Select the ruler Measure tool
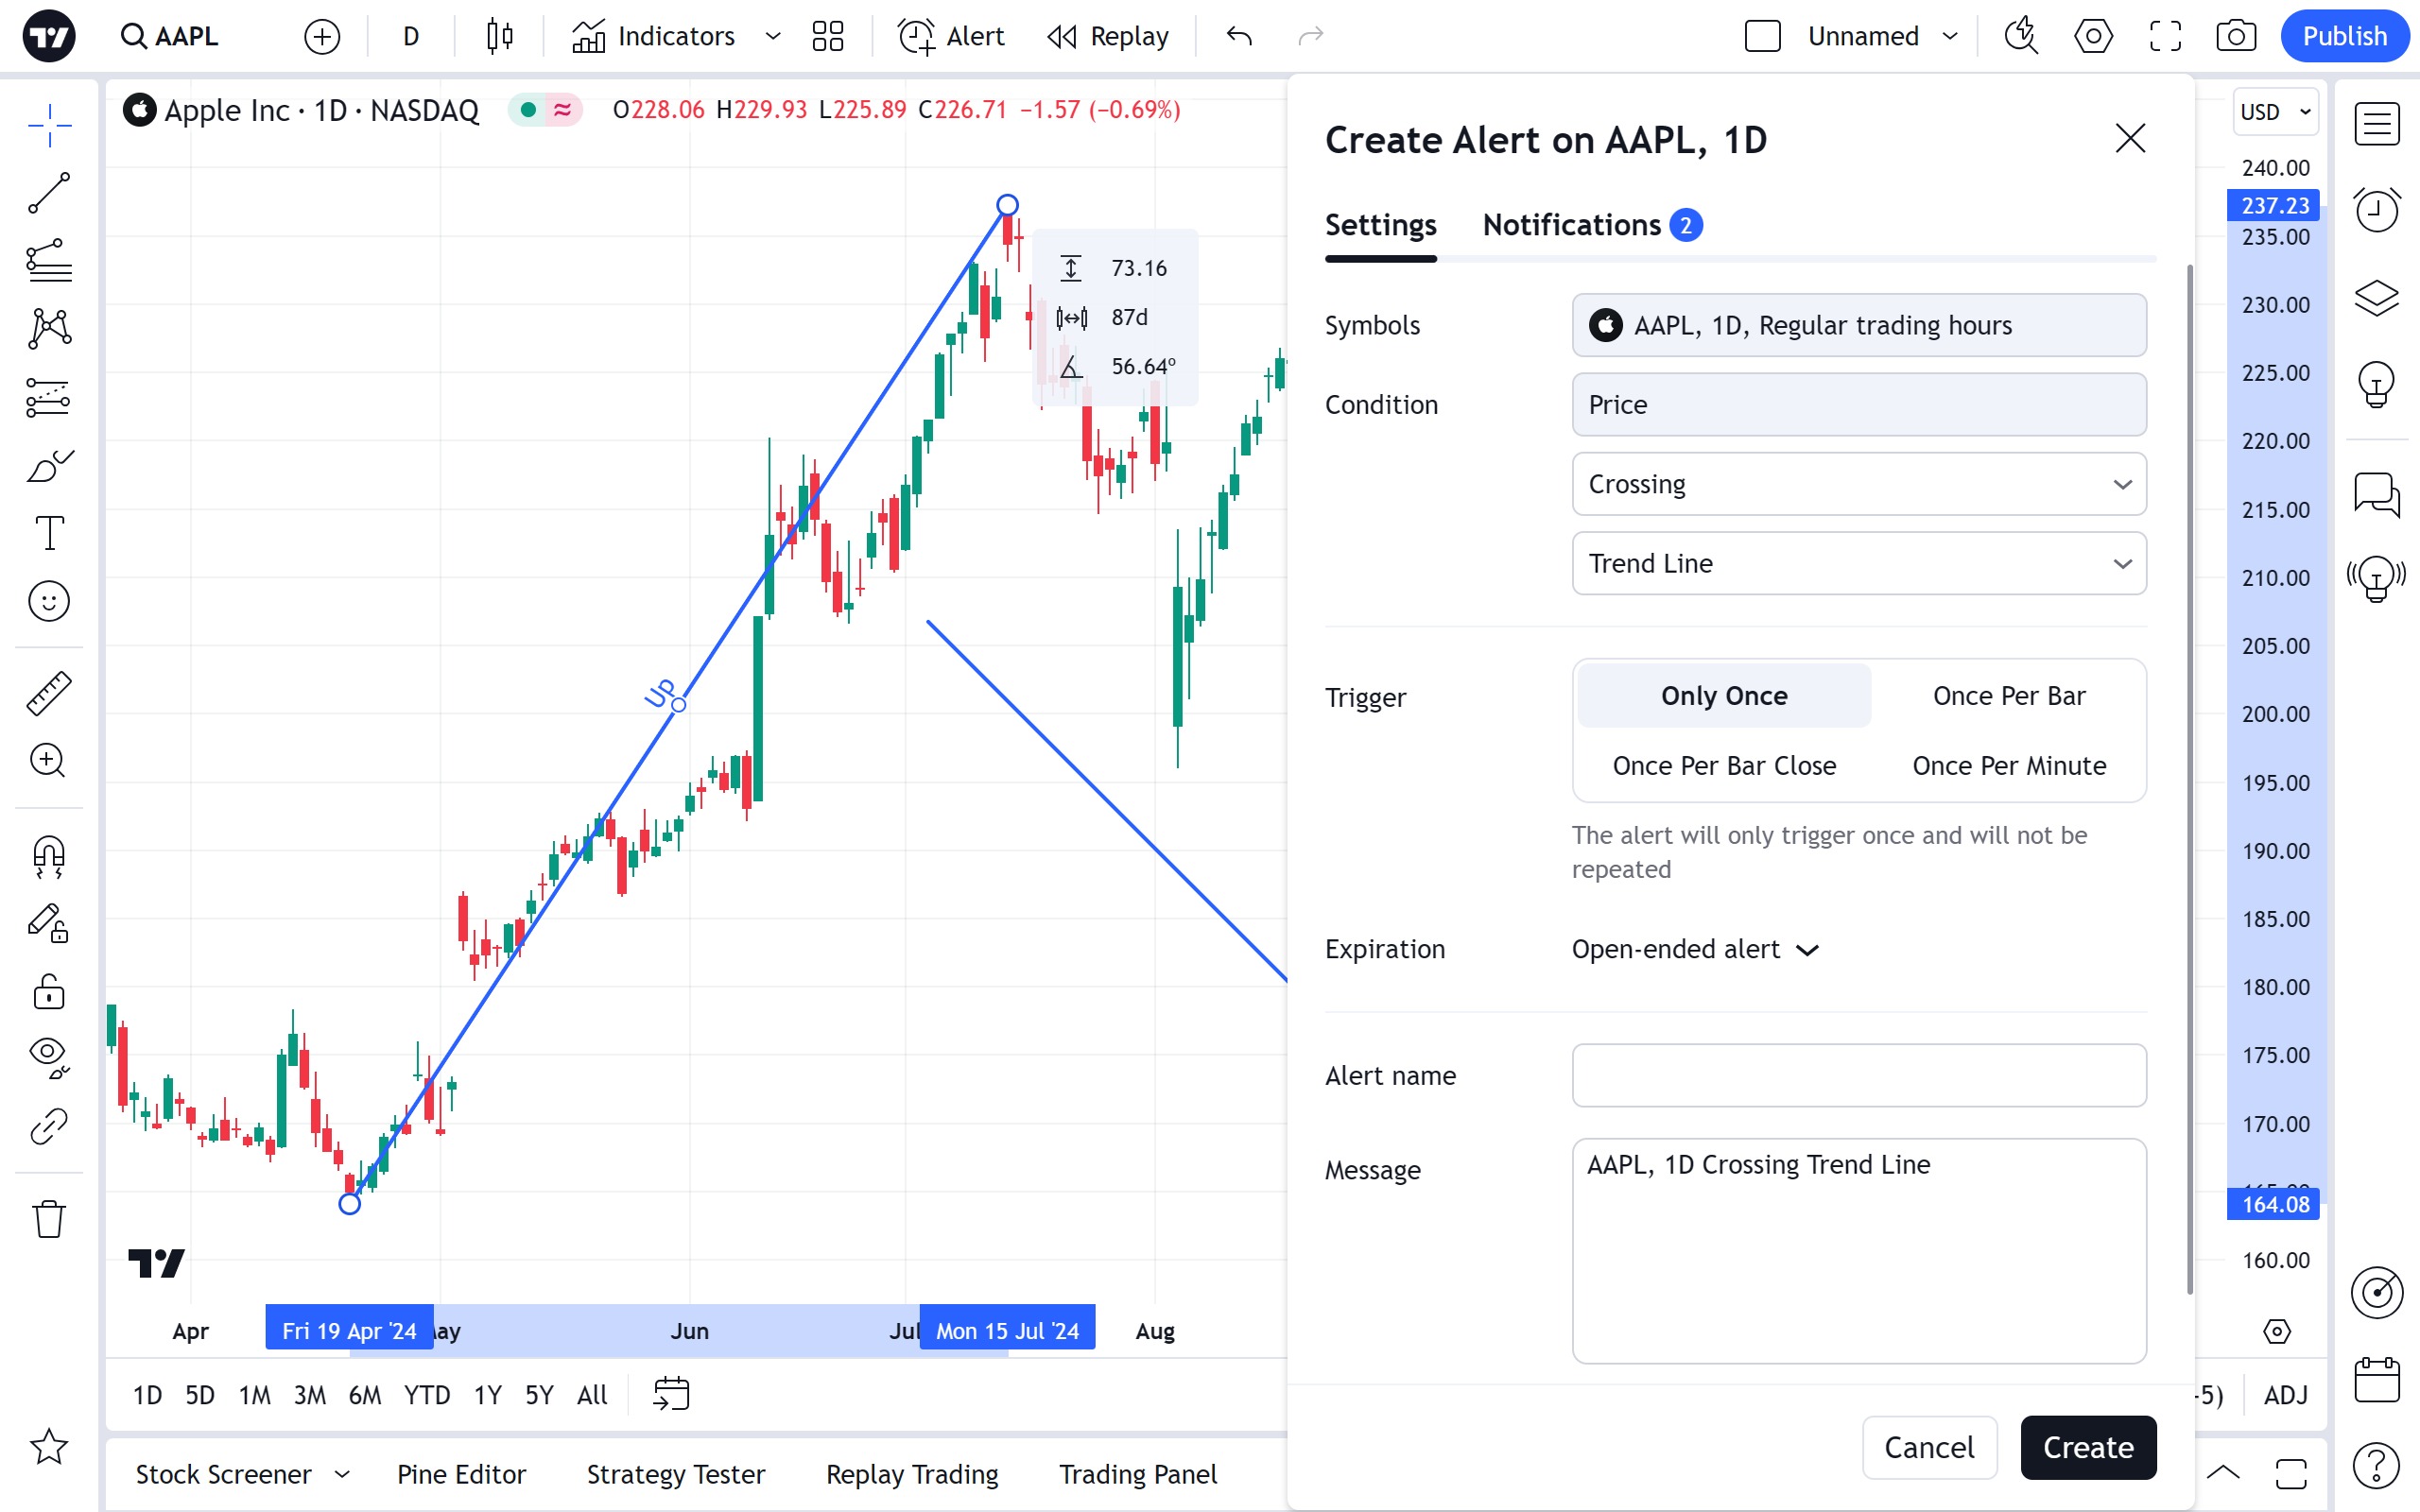Screen dimensions: 2420x1512 coord(49,692)
